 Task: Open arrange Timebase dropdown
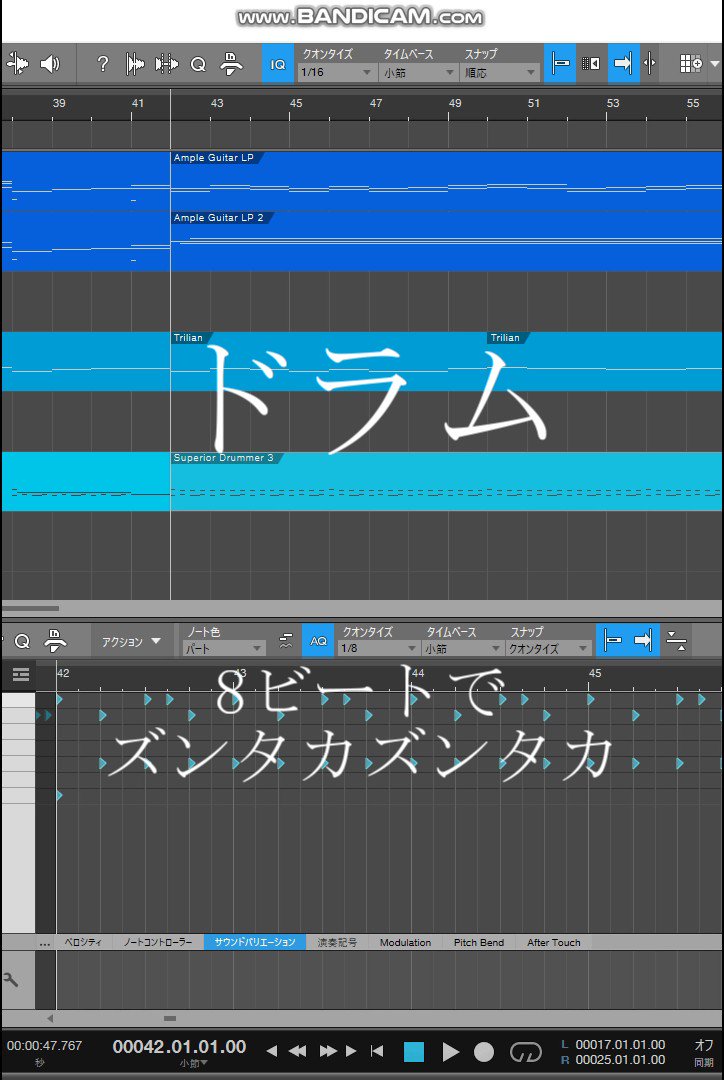coord(419,72)
